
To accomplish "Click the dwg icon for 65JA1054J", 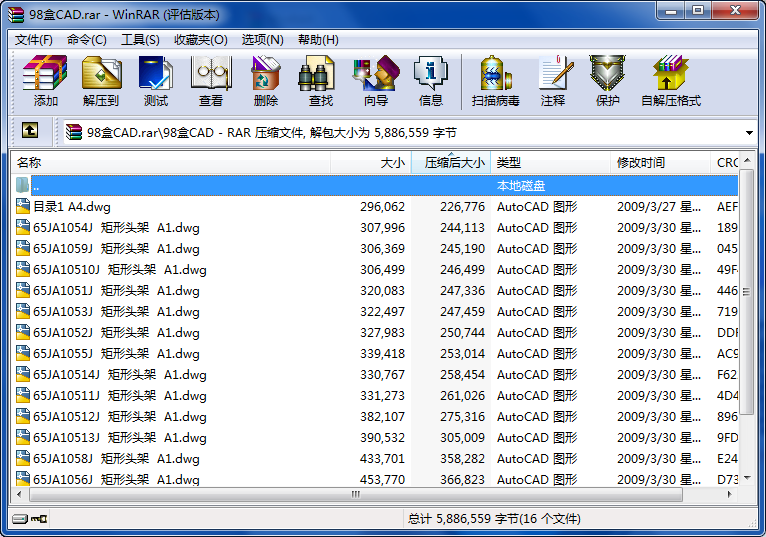I will click(x=22, y=227).
